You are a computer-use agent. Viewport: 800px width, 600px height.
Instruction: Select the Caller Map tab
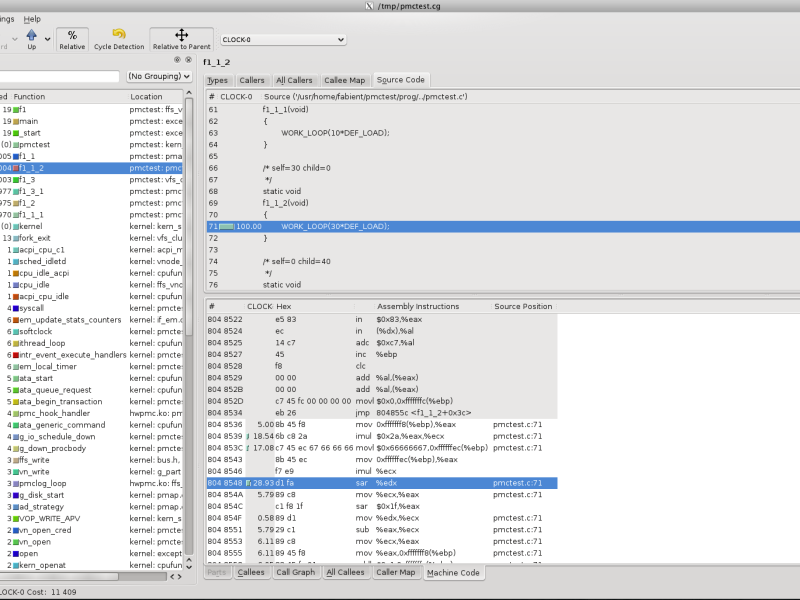tap(395, 572)
